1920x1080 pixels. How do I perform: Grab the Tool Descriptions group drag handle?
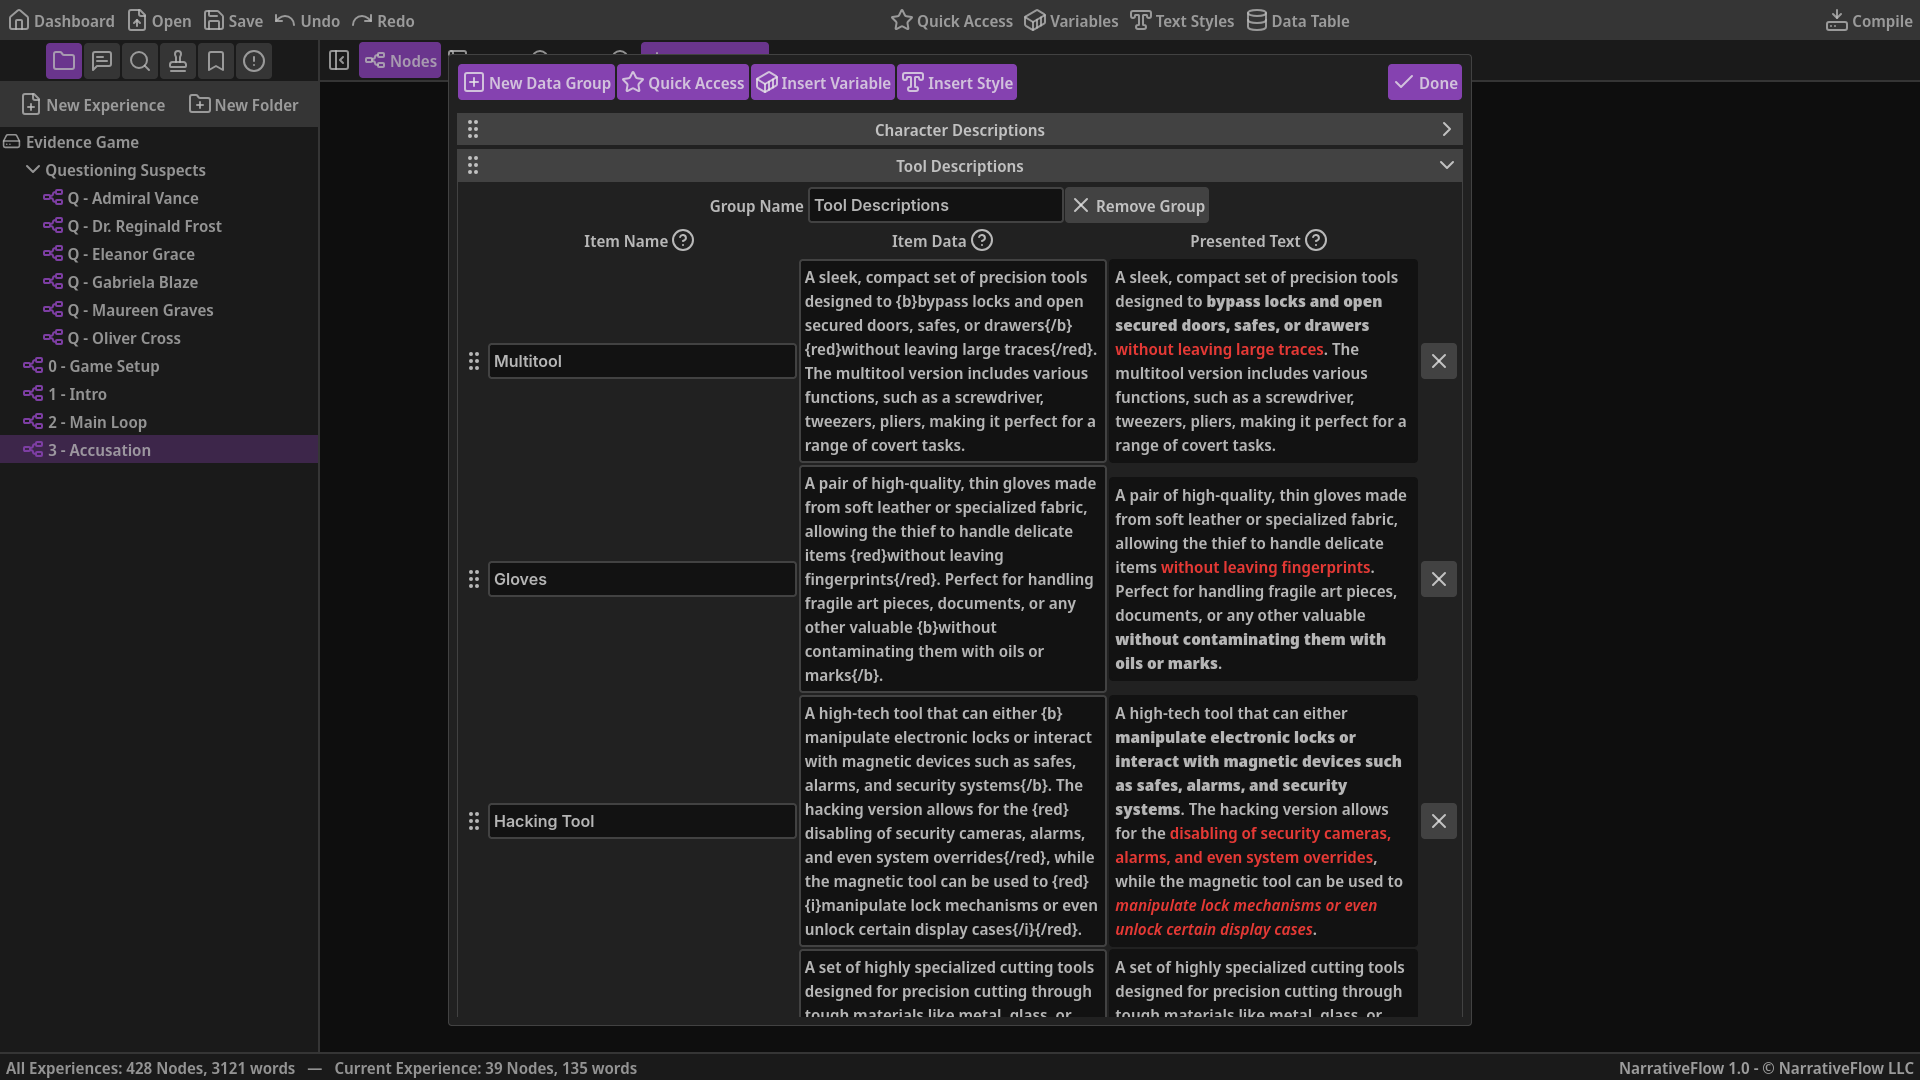tap(473, 166)
